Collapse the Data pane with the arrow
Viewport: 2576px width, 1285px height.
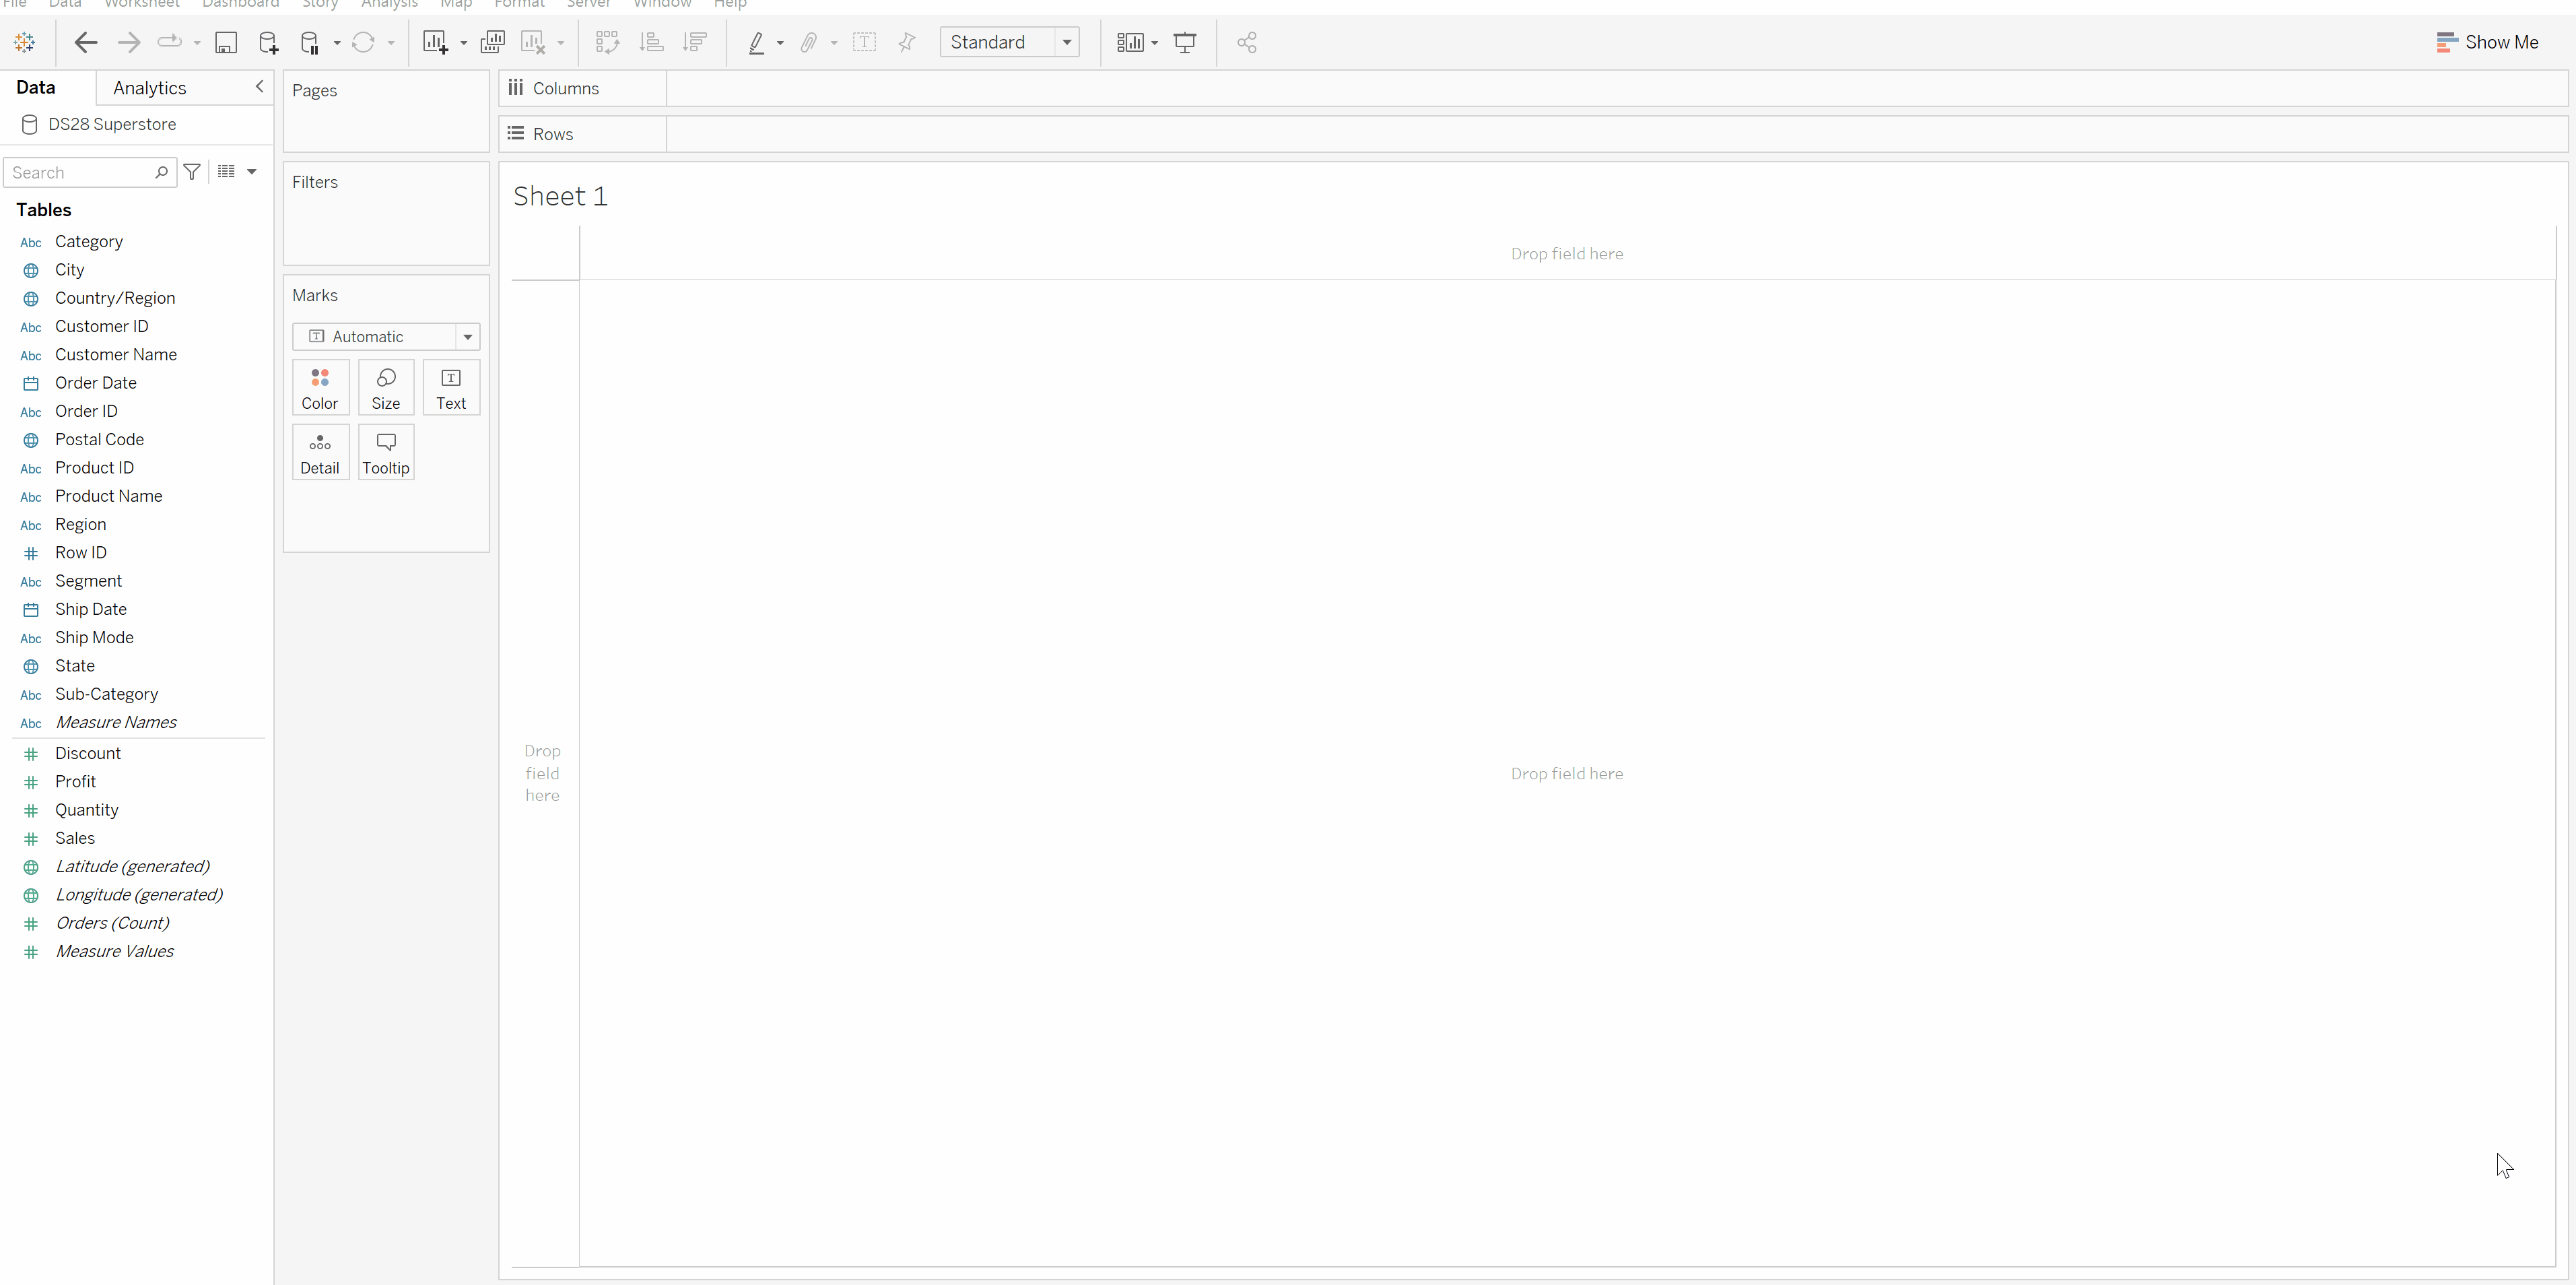[x=259, y=87]
